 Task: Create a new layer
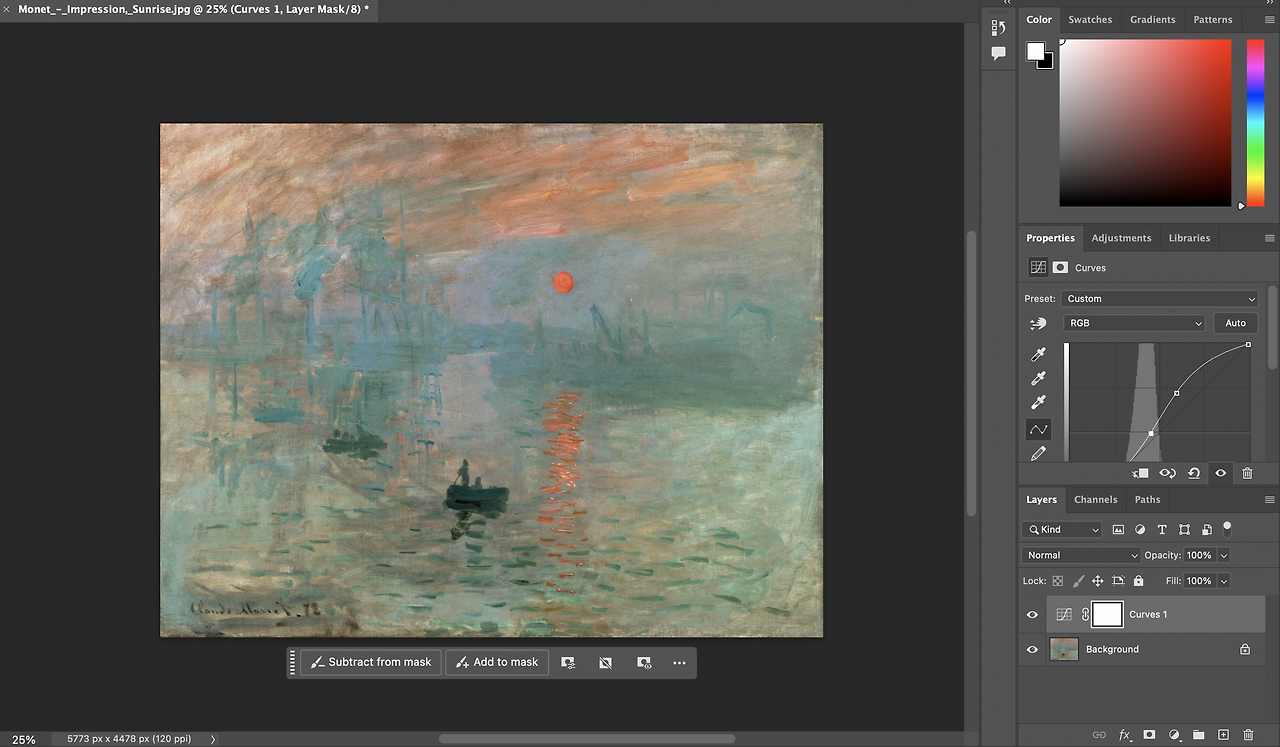1223,735
